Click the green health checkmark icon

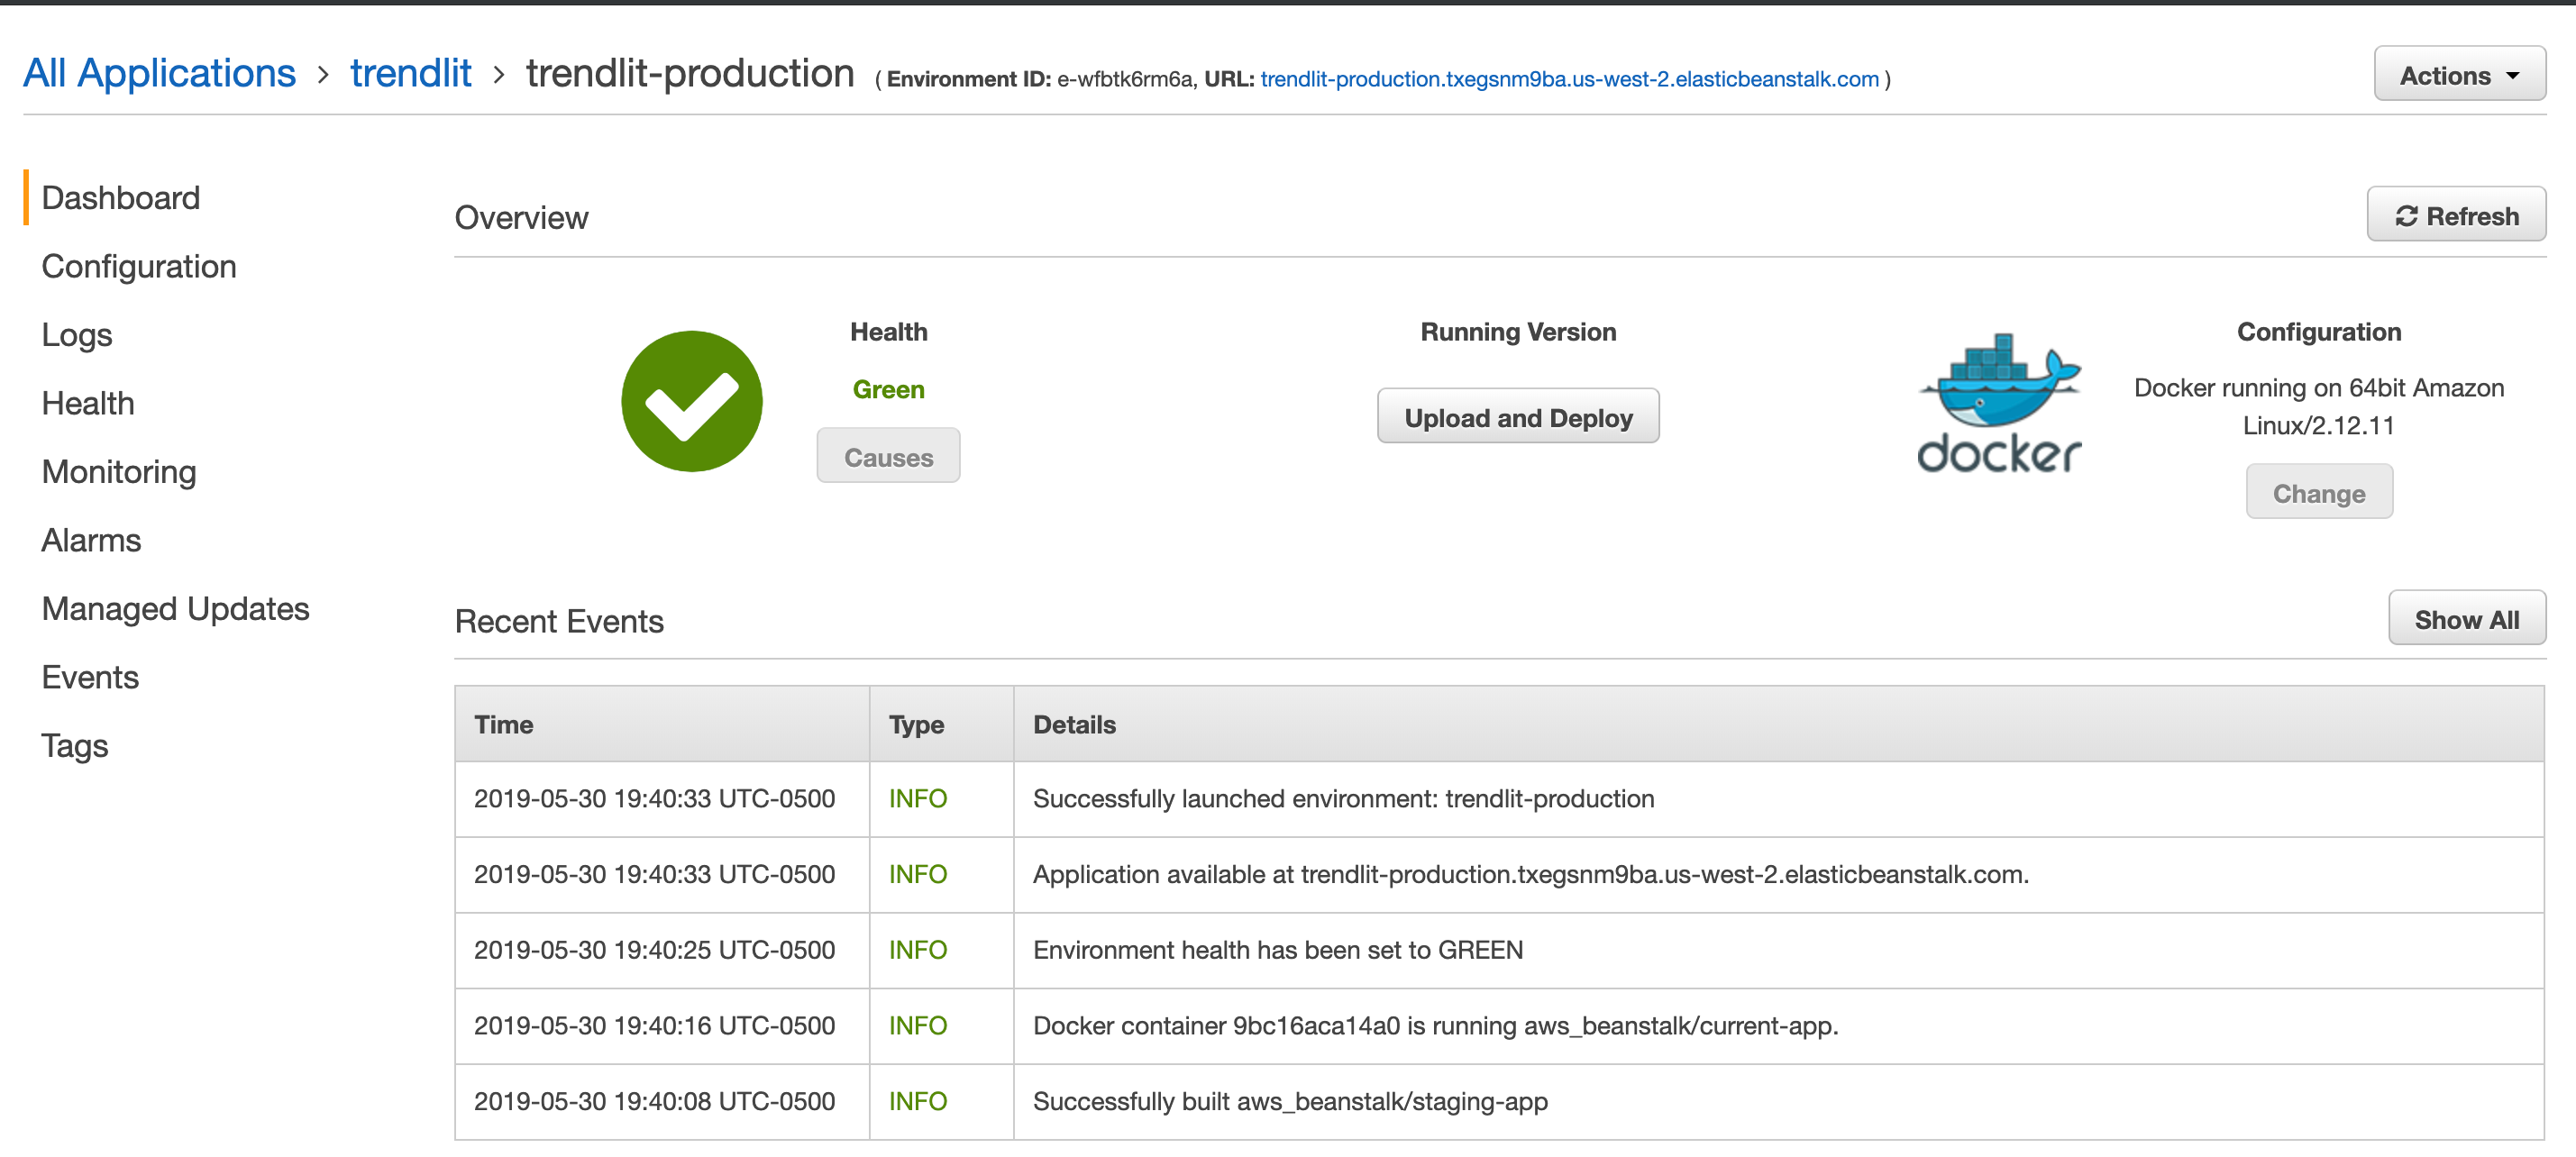pyautogui.click(x=691, y=401)
